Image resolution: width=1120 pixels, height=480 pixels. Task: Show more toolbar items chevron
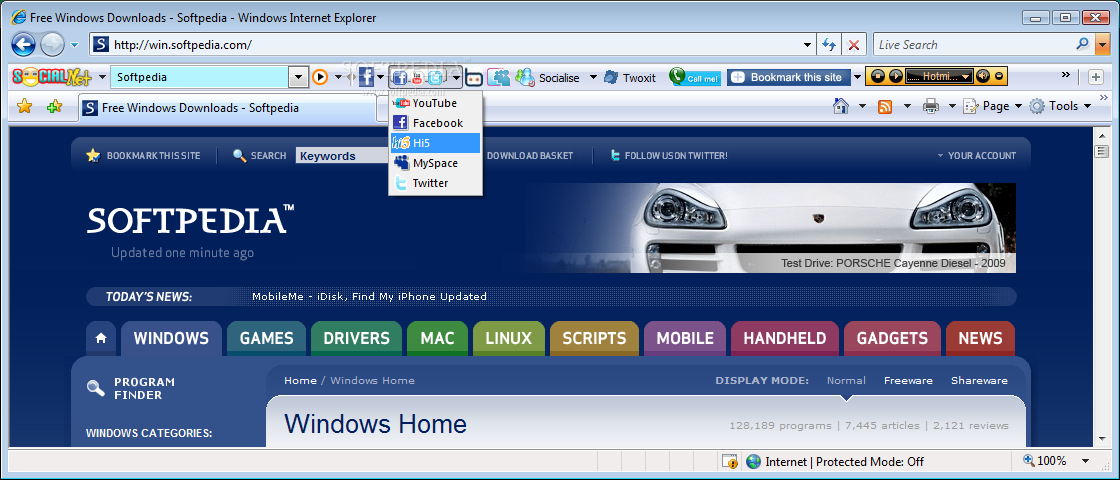1066,75
